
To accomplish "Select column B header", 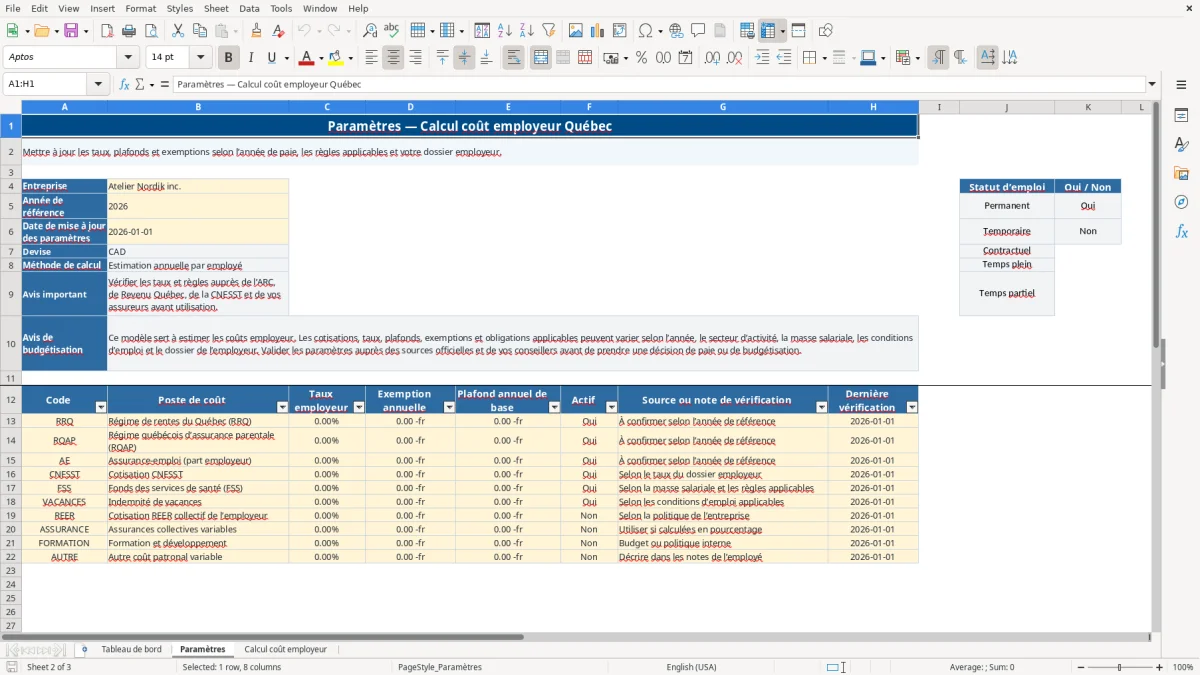I will [x=198, y=107].
